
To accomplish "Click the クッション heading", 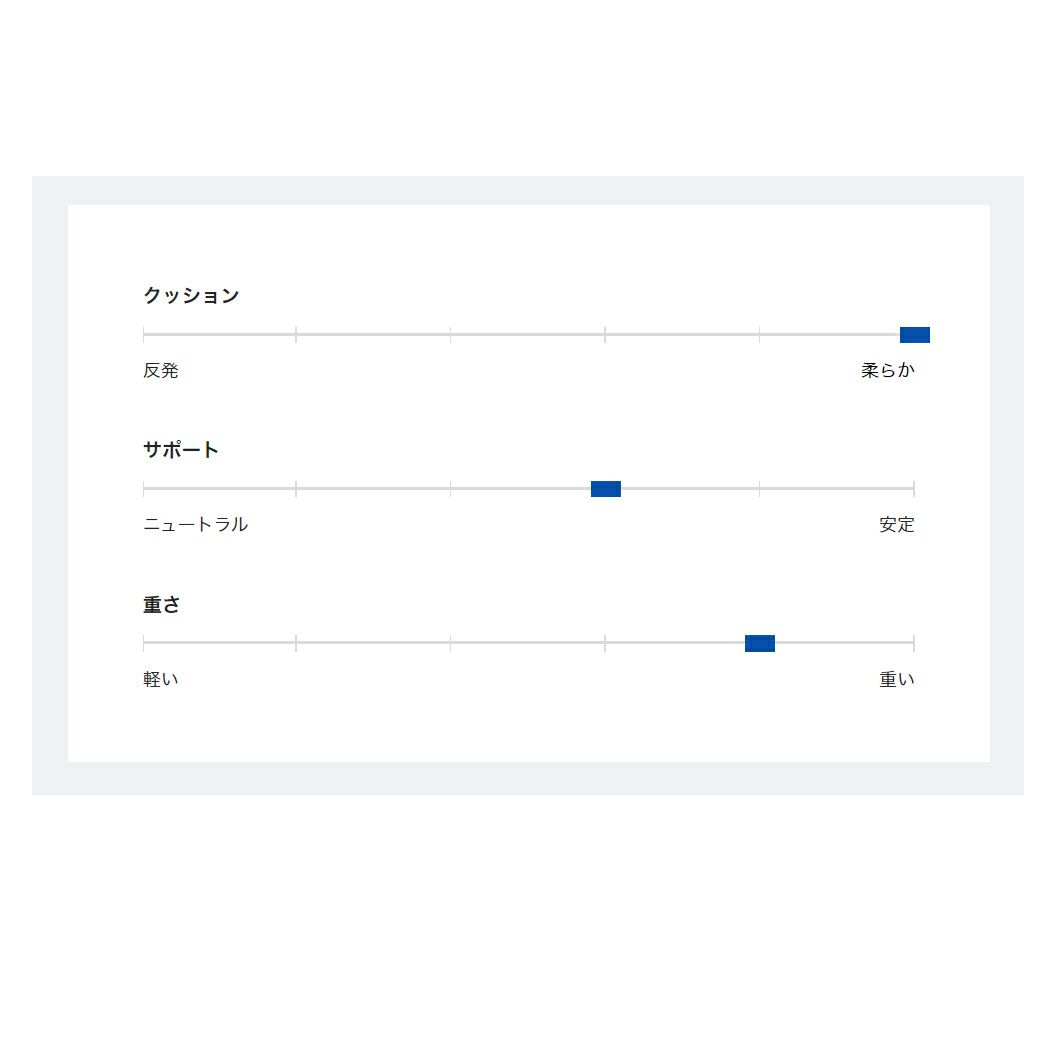I will coord(191,295).
